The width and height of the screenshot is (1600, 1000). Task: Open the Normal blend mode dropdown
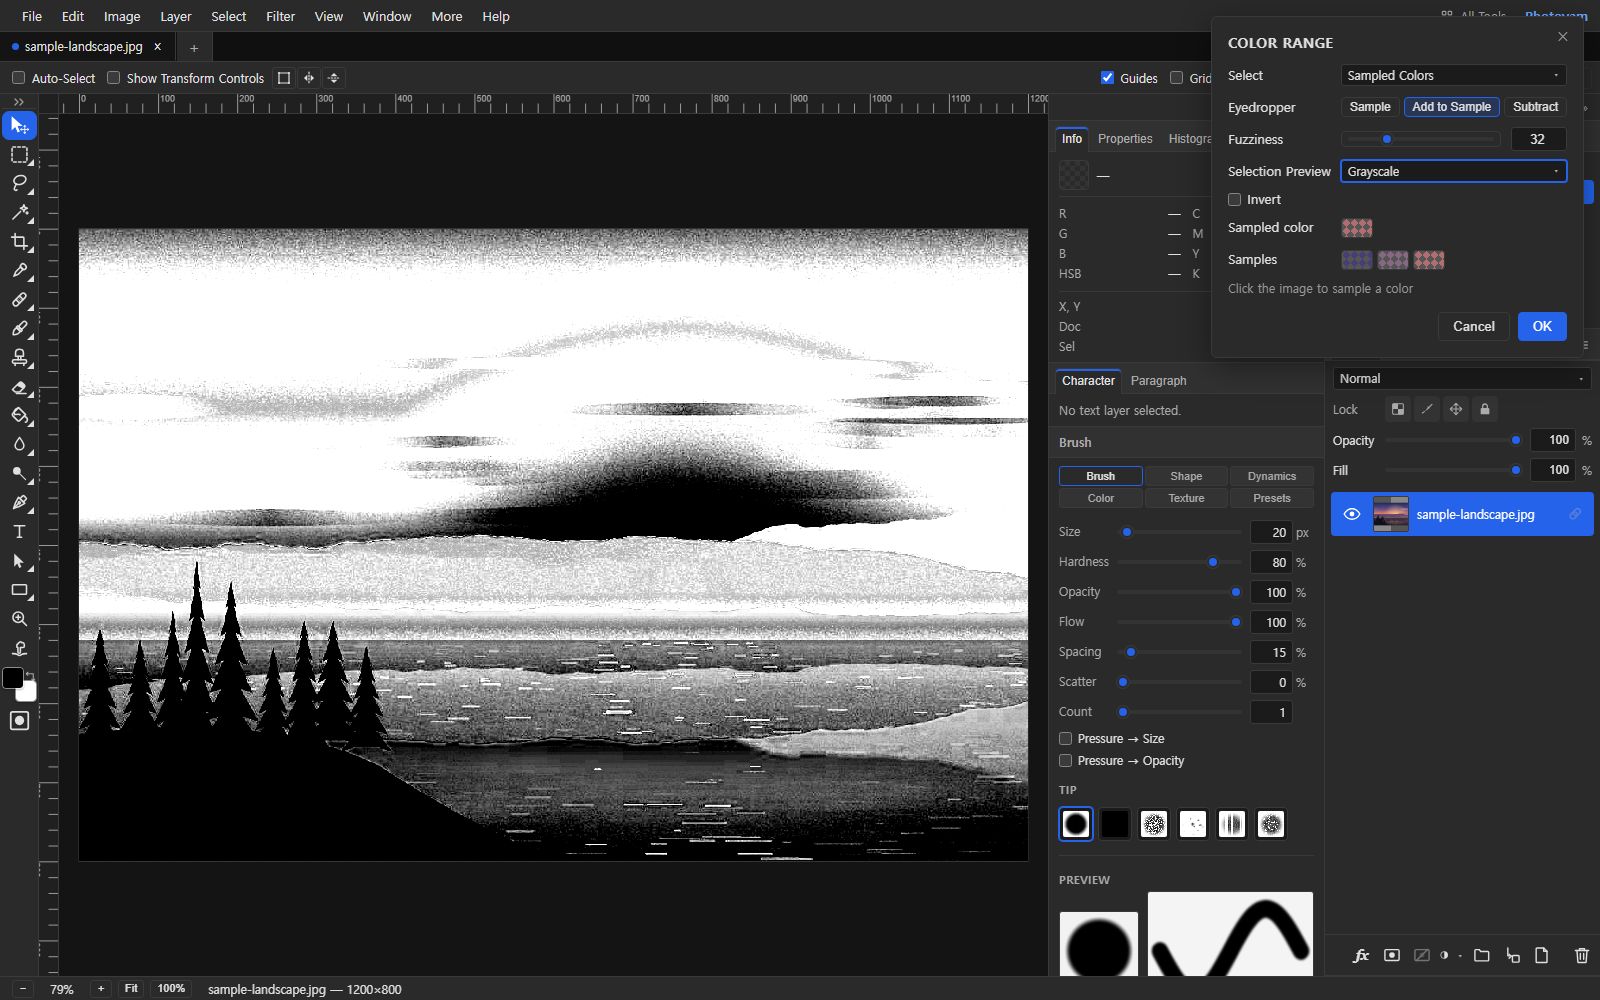(x=1461, y=378)
